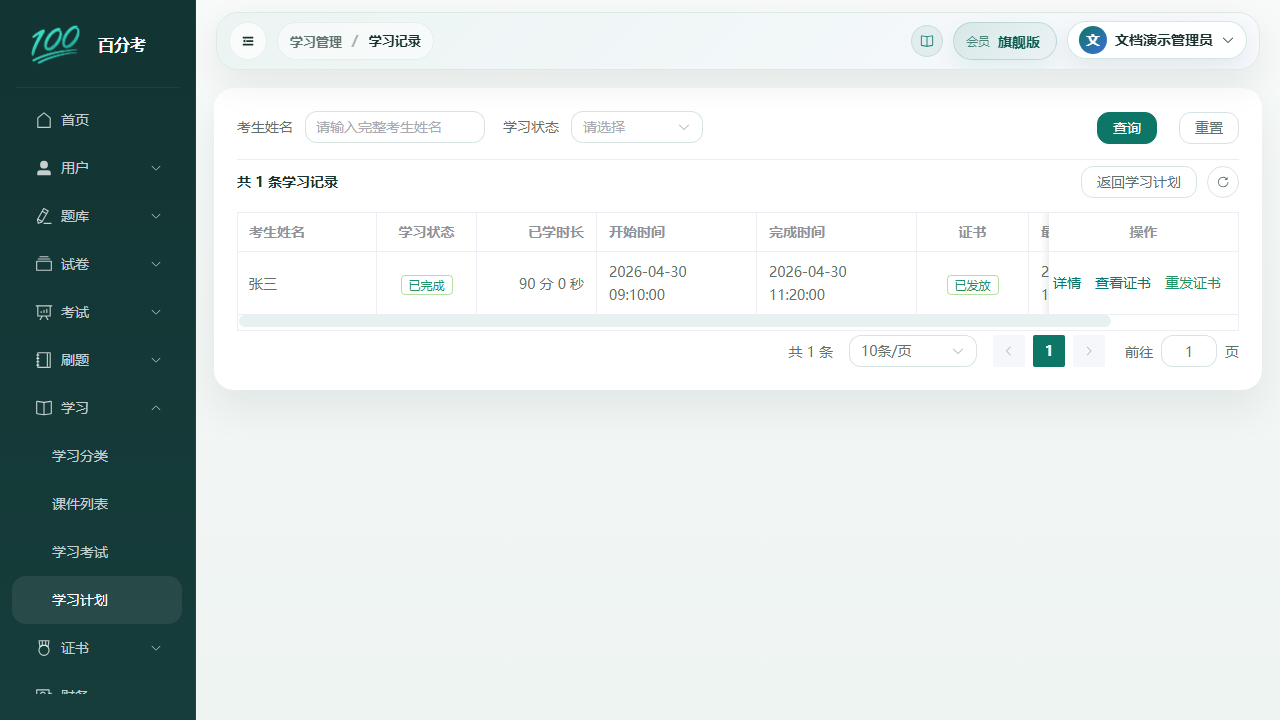Viewport: 1280px width, 720px height.
Task: Open the 学习状态 dropdown
Action: (637, 127)
